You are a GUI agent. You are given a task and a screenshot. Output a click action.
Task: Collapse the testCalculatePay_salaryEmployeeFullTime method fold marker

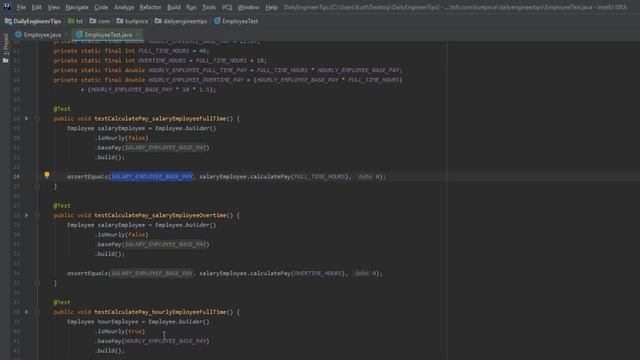pos(37,118)
